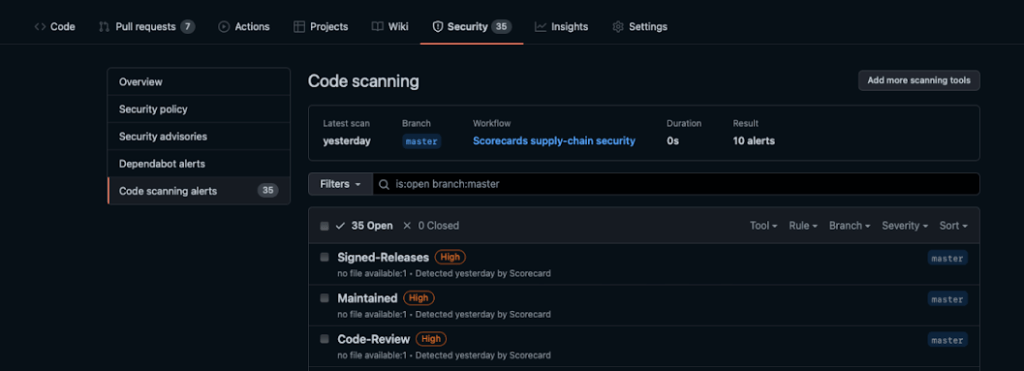Open Security policy in the sidebar

[x=199, y=109]
